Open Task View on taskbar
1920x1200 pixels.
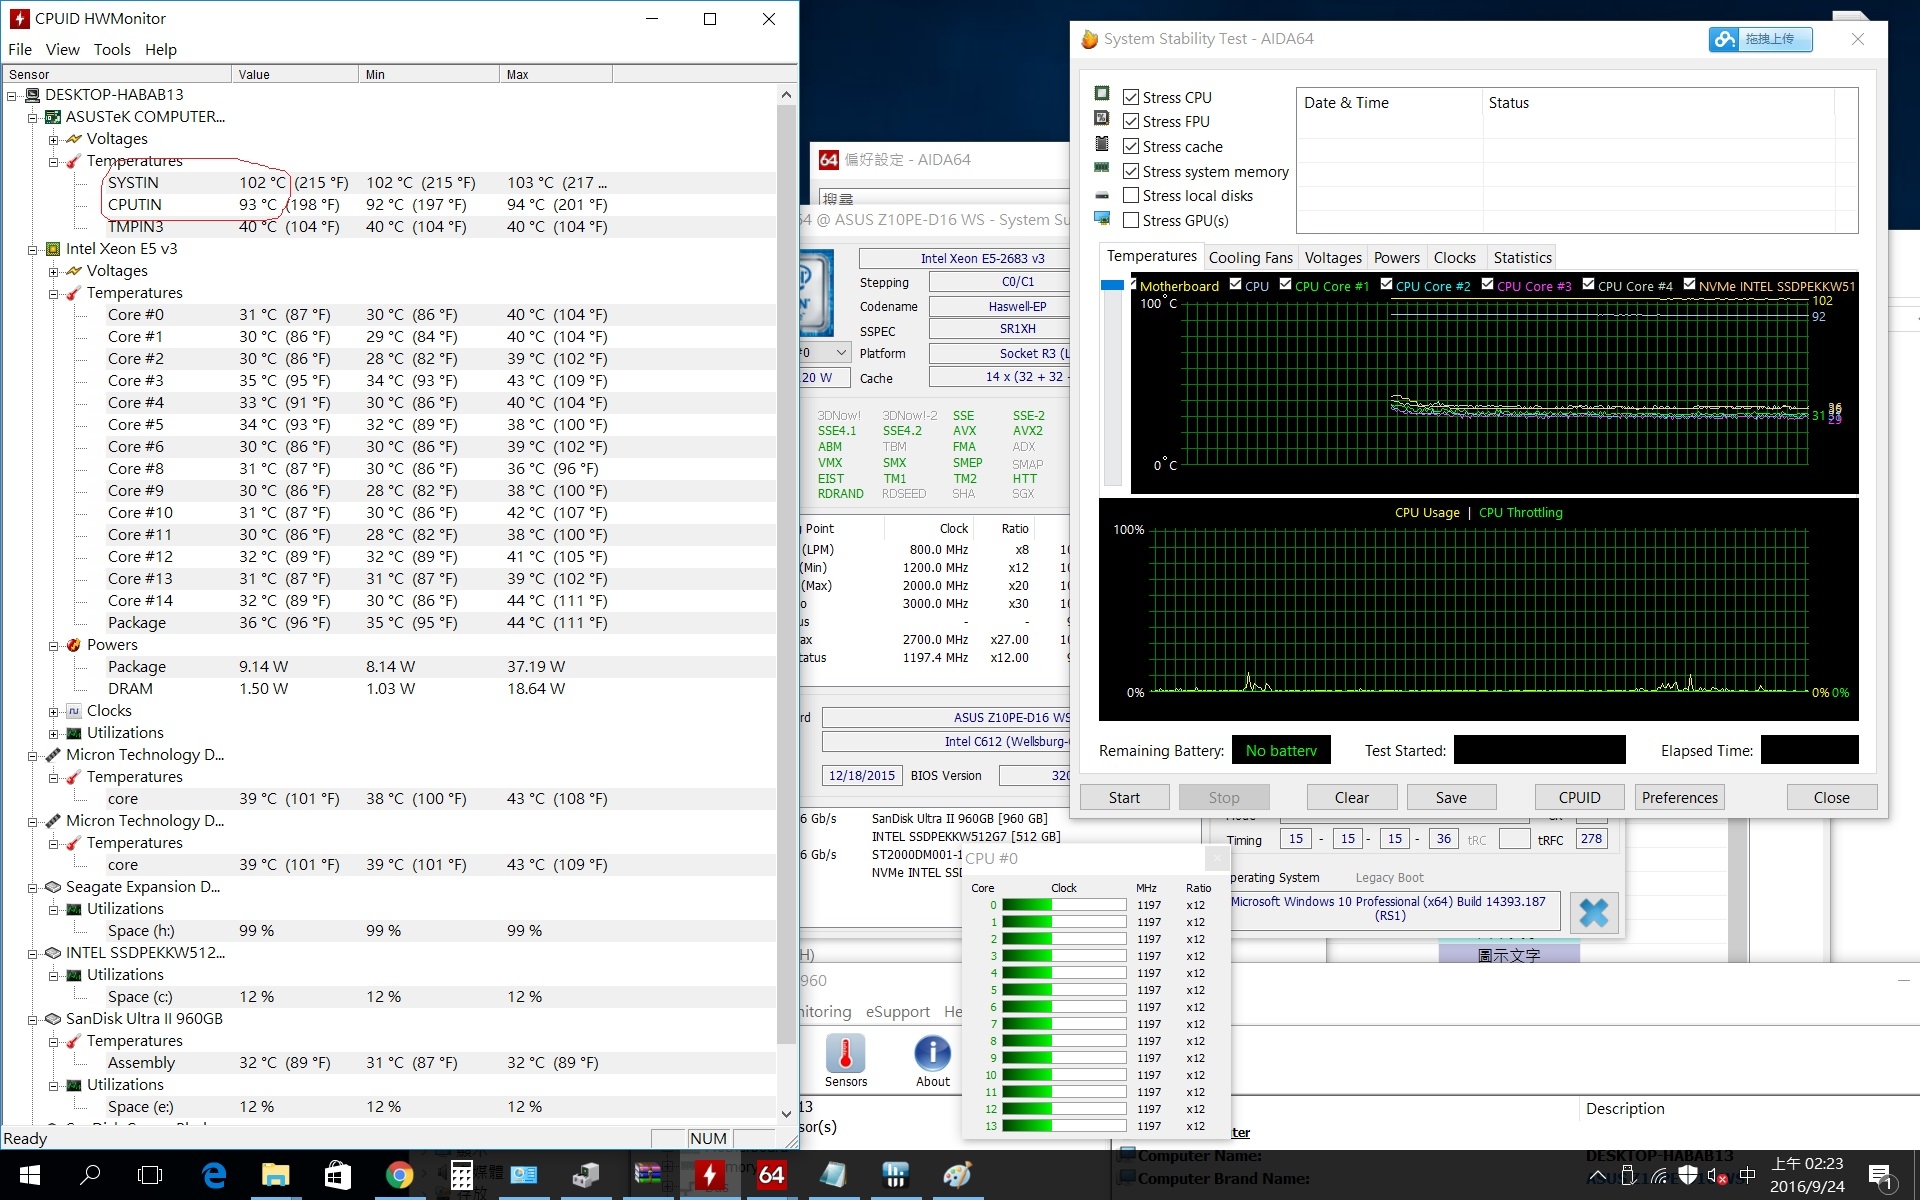pyautogui.click(x=150, y=1175)
